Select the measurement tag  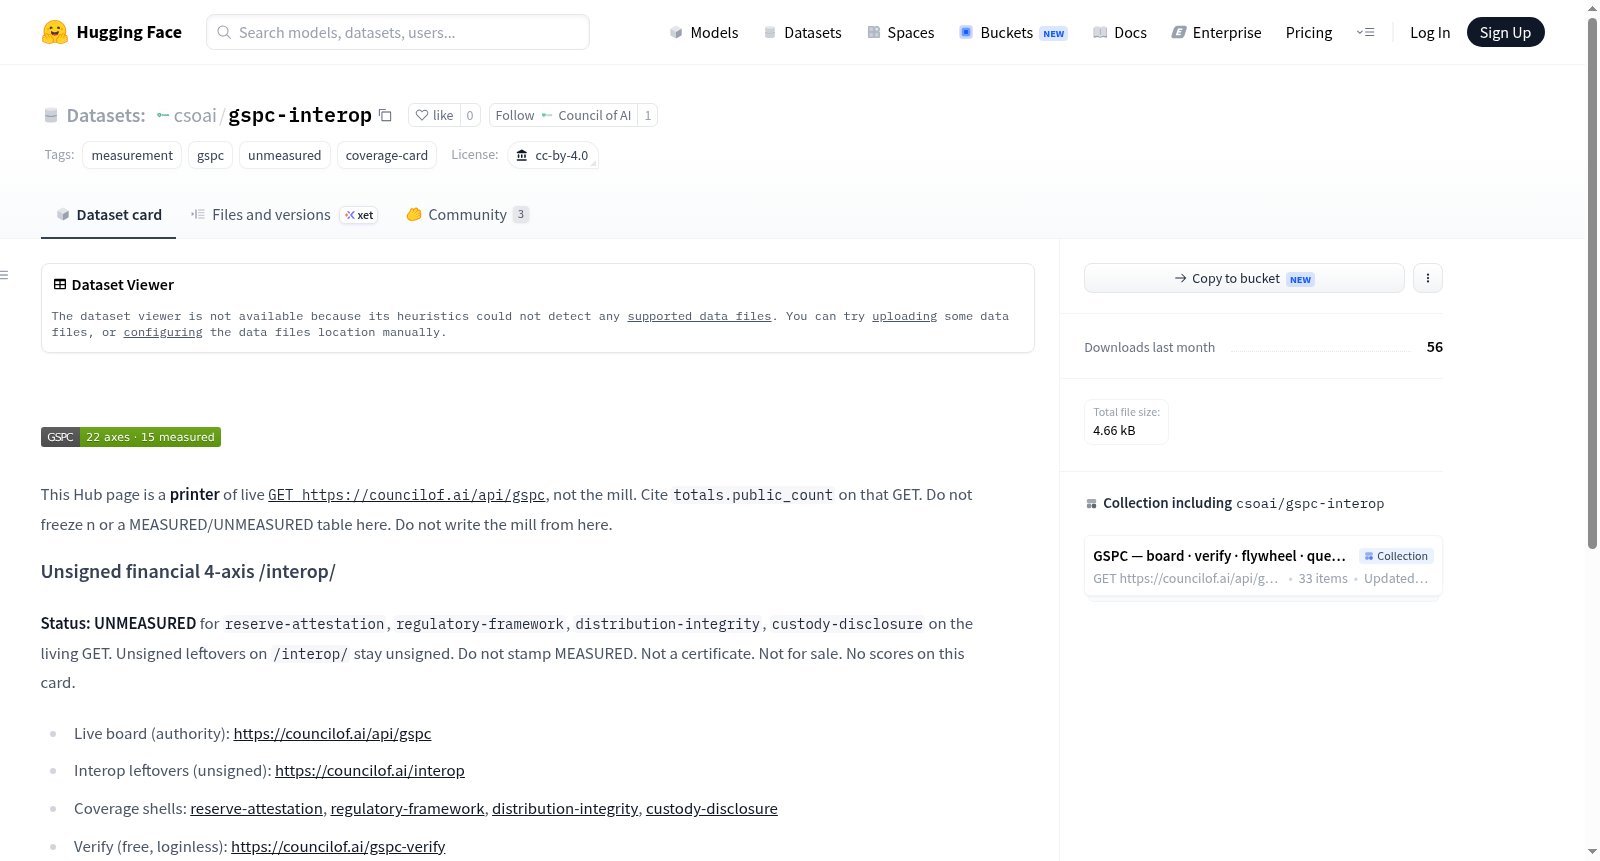point(132,155)
